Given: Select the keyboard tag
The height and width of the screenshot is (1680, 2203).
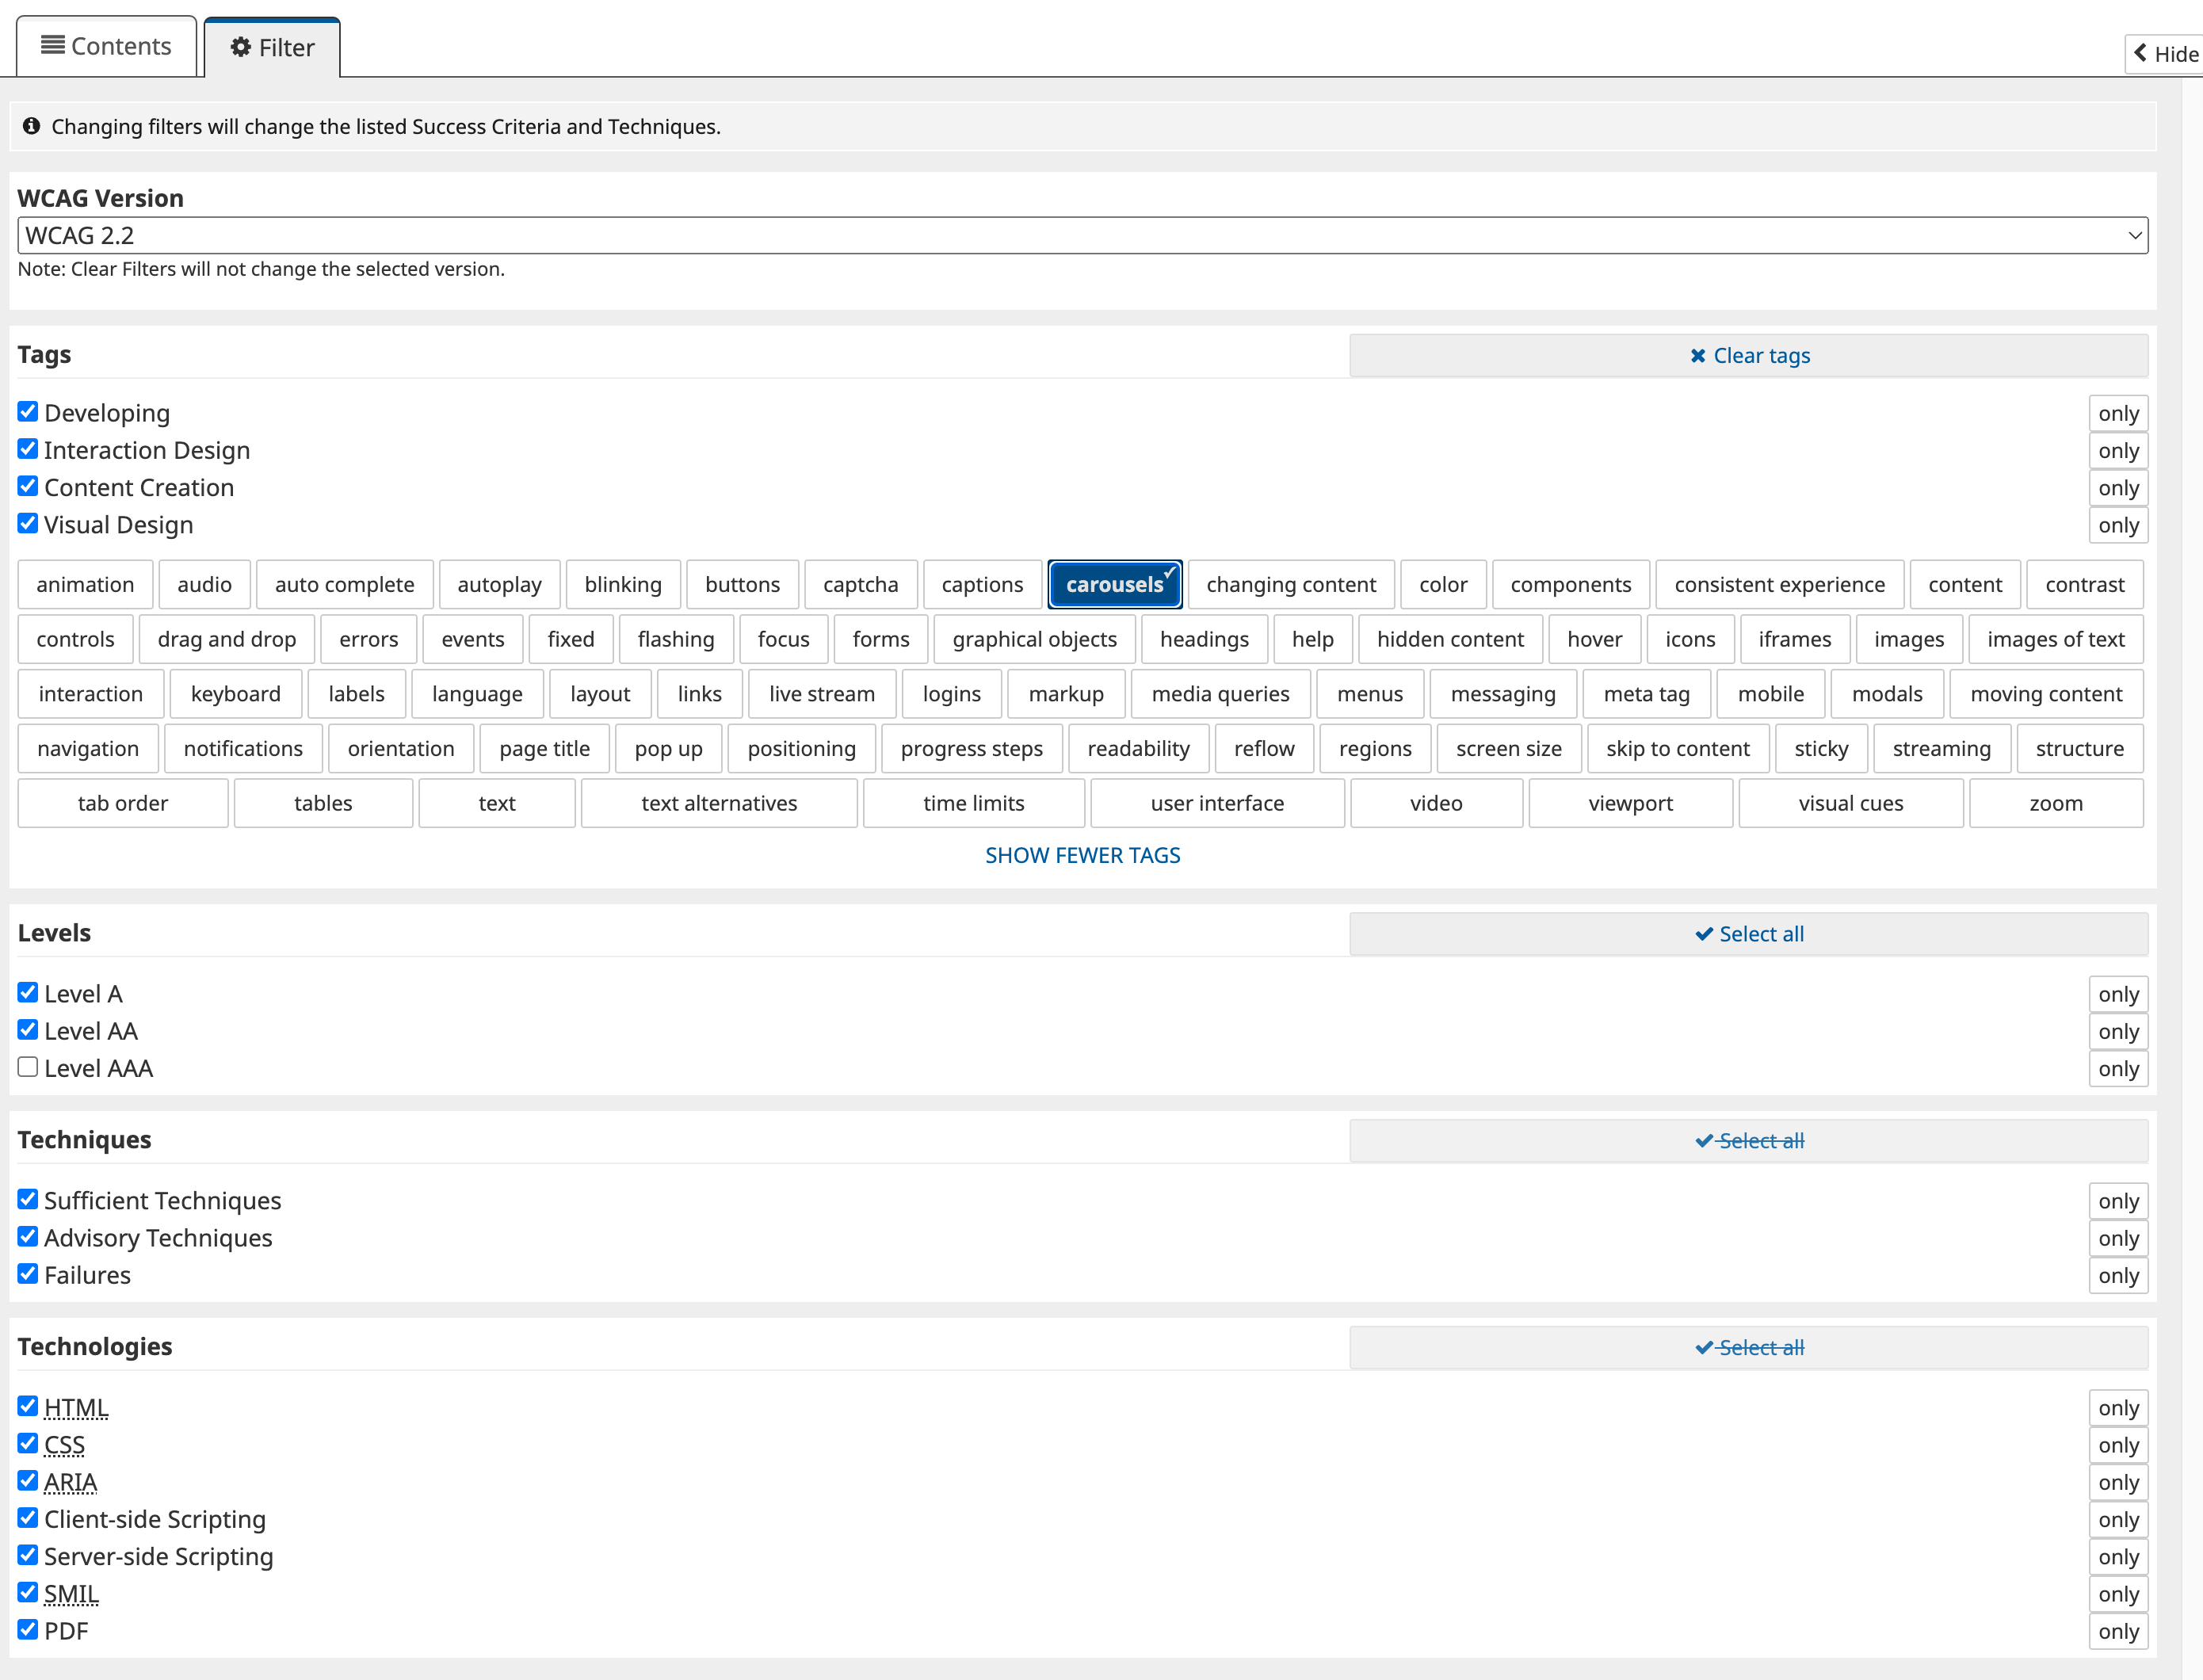Looking at the screenshot, I should (x=236, y=693).
